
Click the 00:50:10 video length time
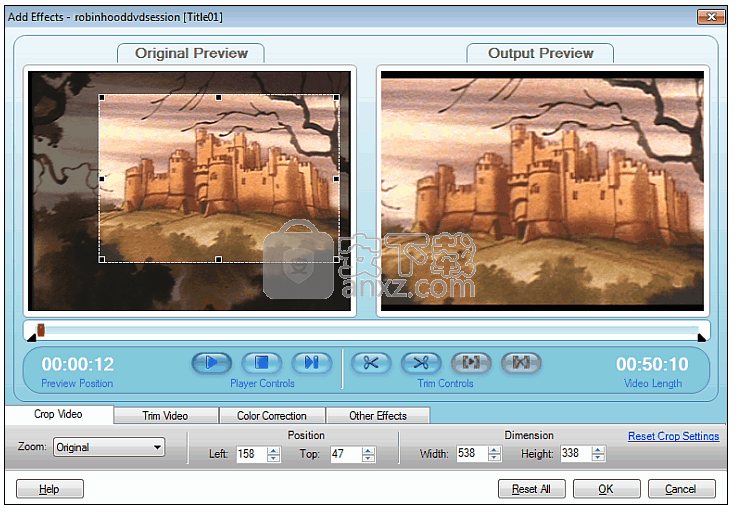[x=652, y=364]
